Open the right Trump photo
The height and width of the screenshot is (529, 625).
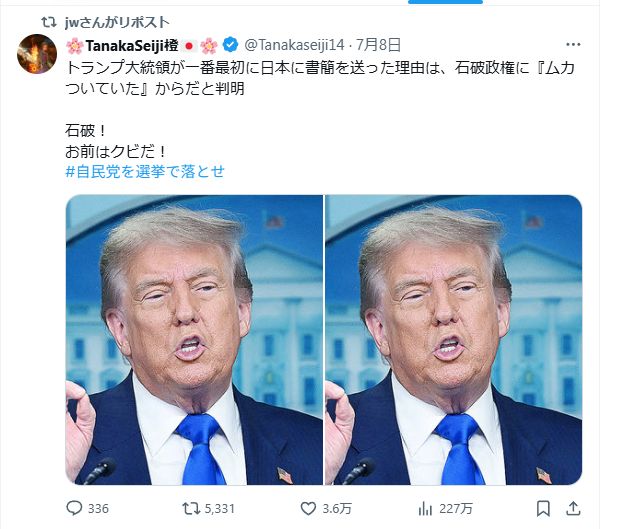[454, 340]
